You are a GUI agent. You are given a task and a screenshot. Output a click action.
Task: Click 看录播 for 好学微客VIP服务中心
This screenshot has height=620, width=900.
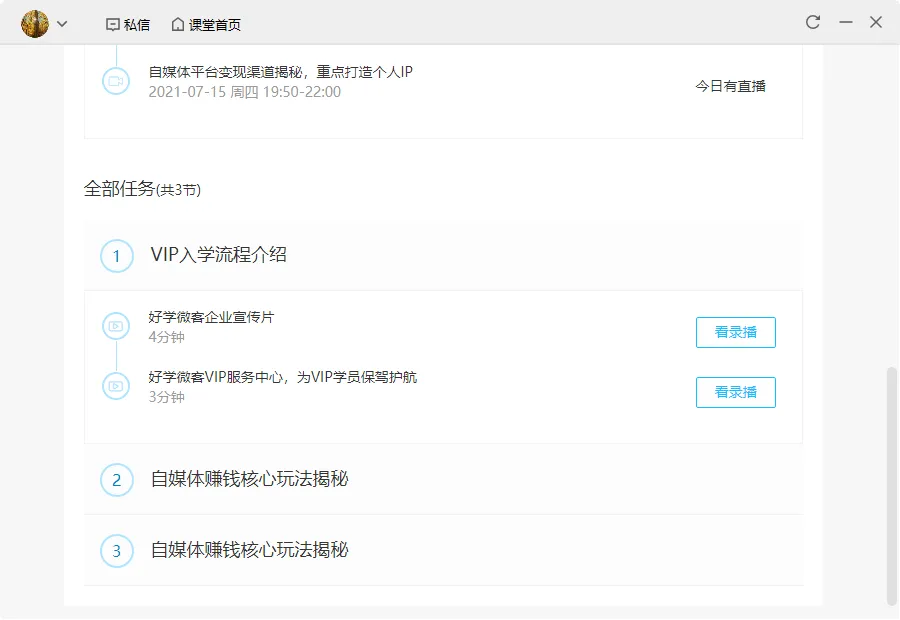(736, 392)
